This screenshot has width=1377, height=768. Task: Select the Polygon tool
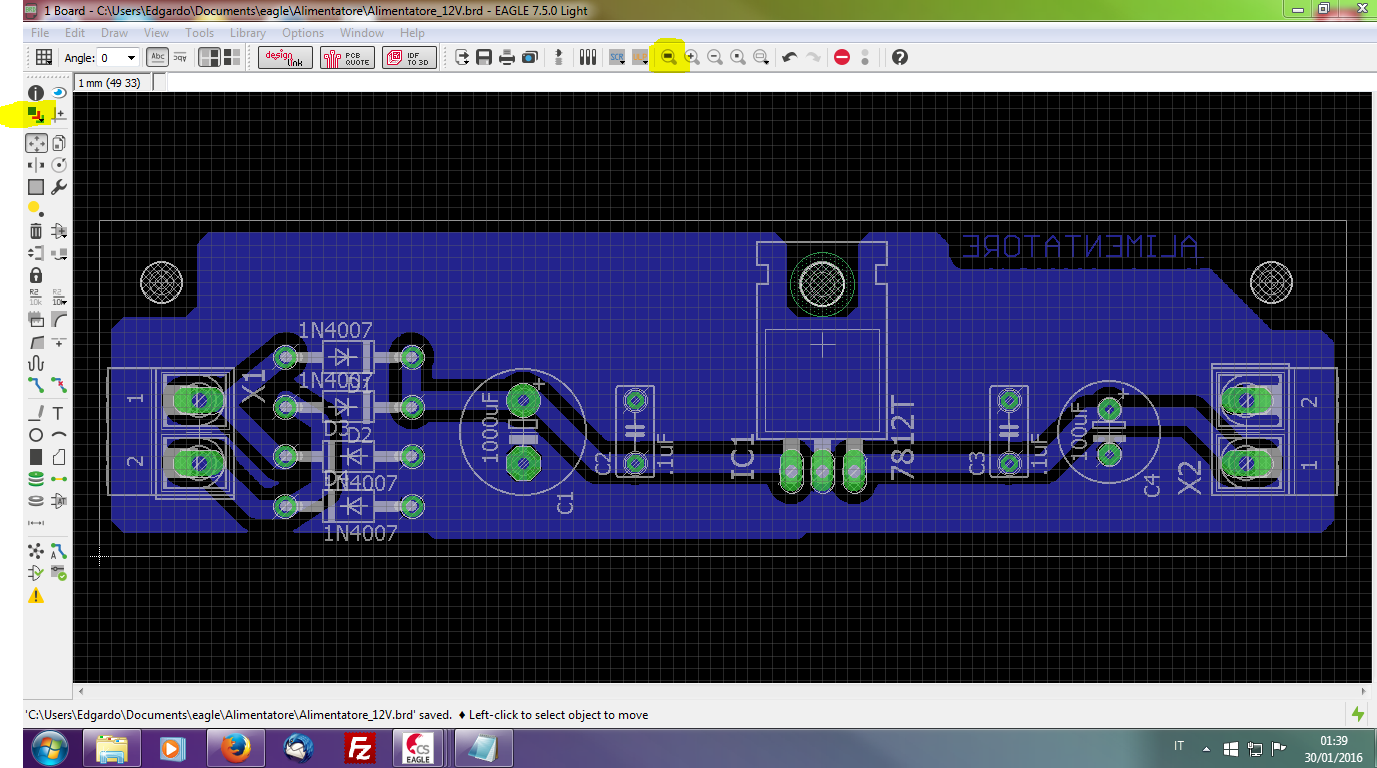[59, 457]
